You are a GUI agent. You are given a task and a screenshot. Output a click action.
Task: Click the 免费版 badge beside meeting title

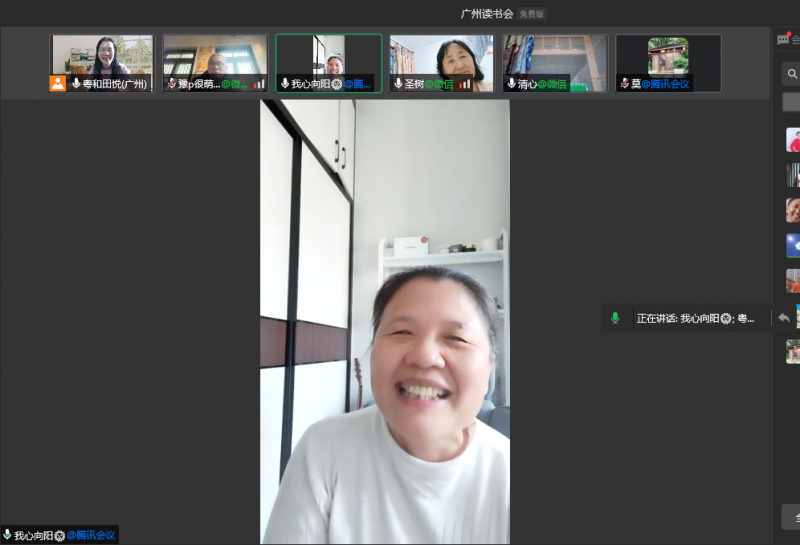click(532, 14)
